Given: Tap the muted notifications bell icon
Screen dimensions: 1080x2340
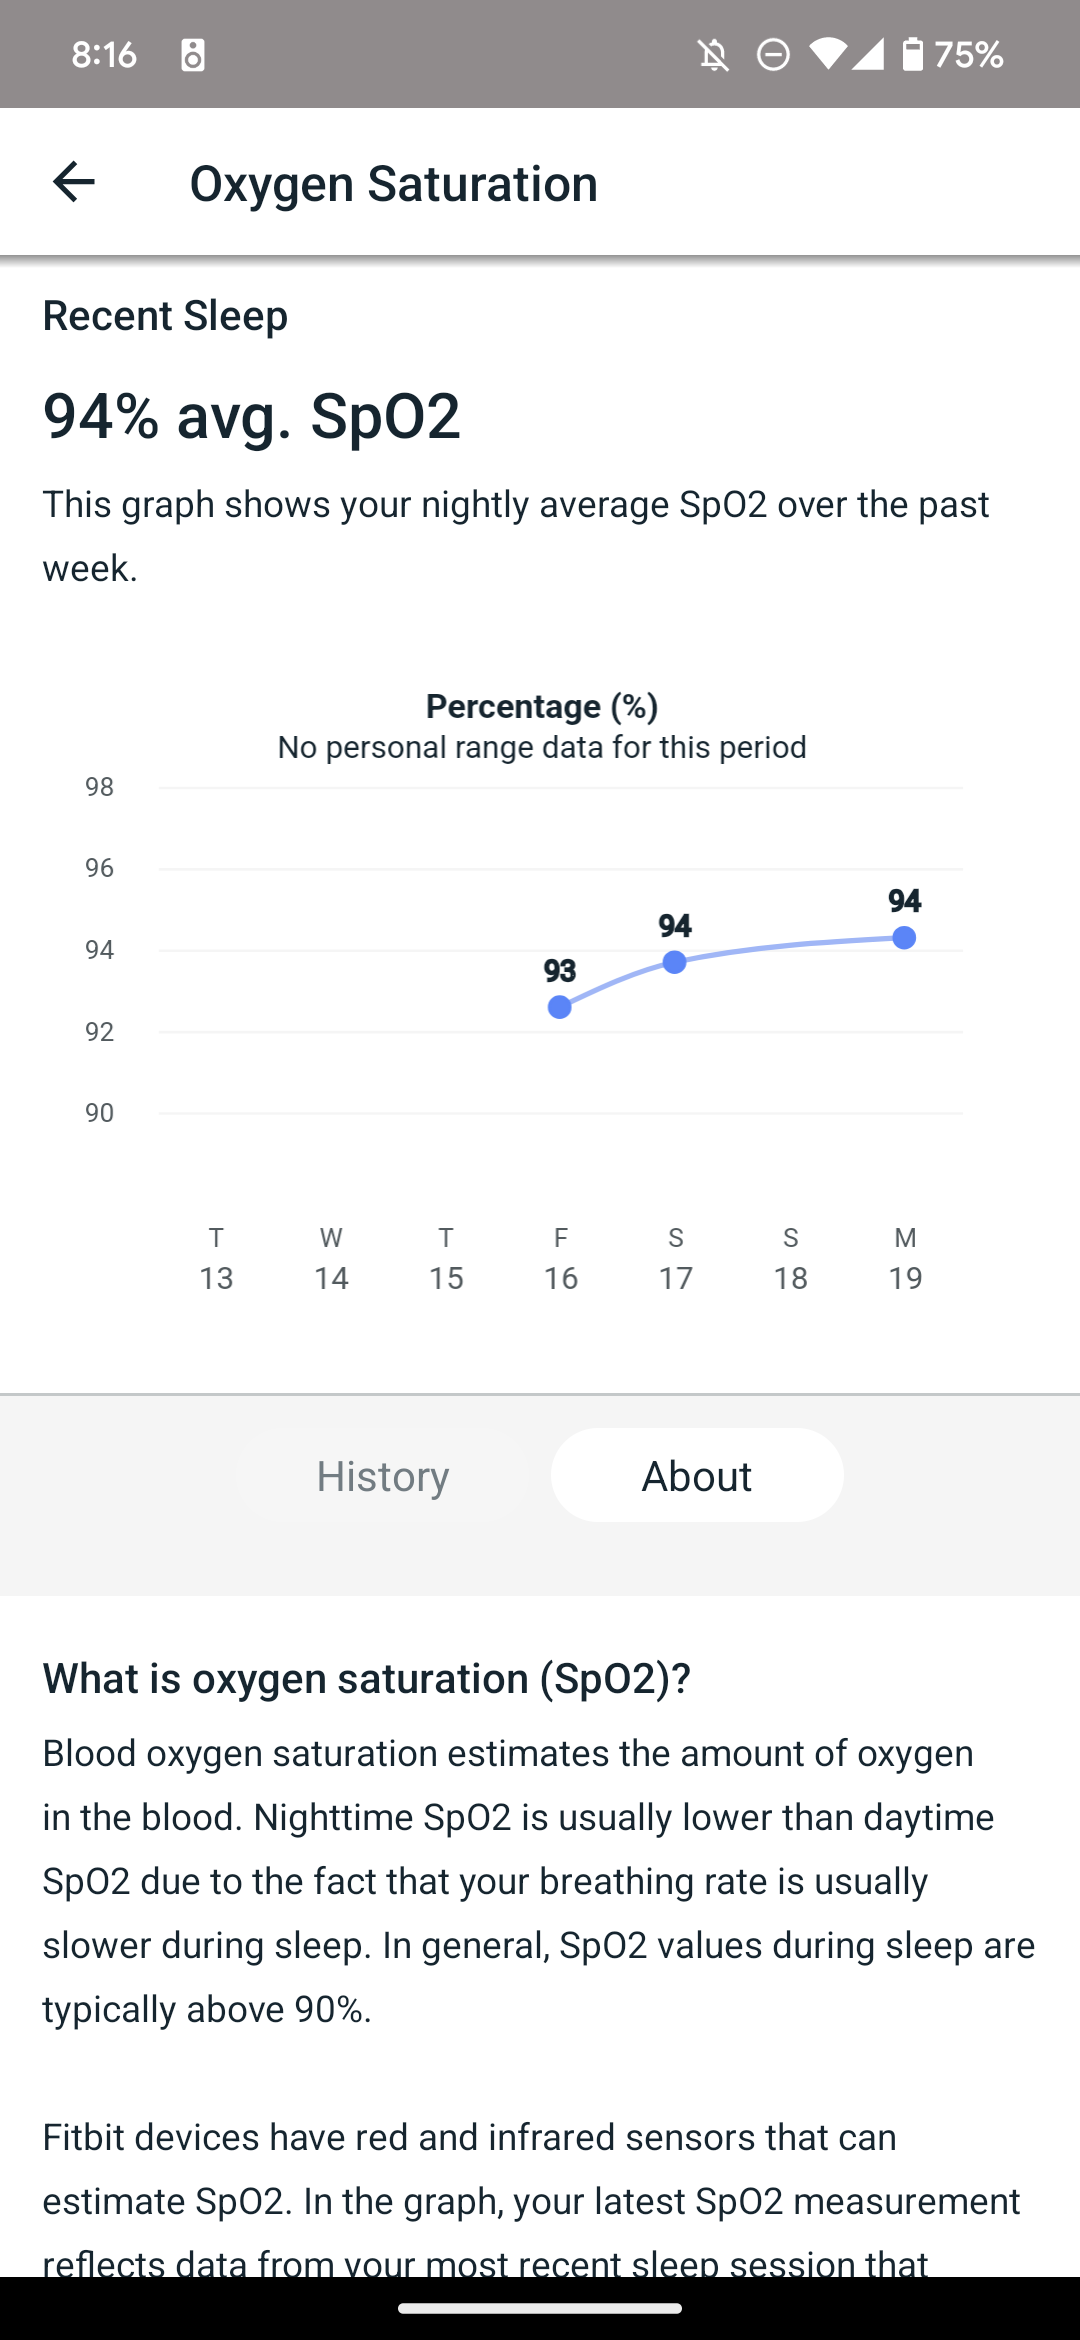Looking at the screenshot, I should (x=713, y=55).
